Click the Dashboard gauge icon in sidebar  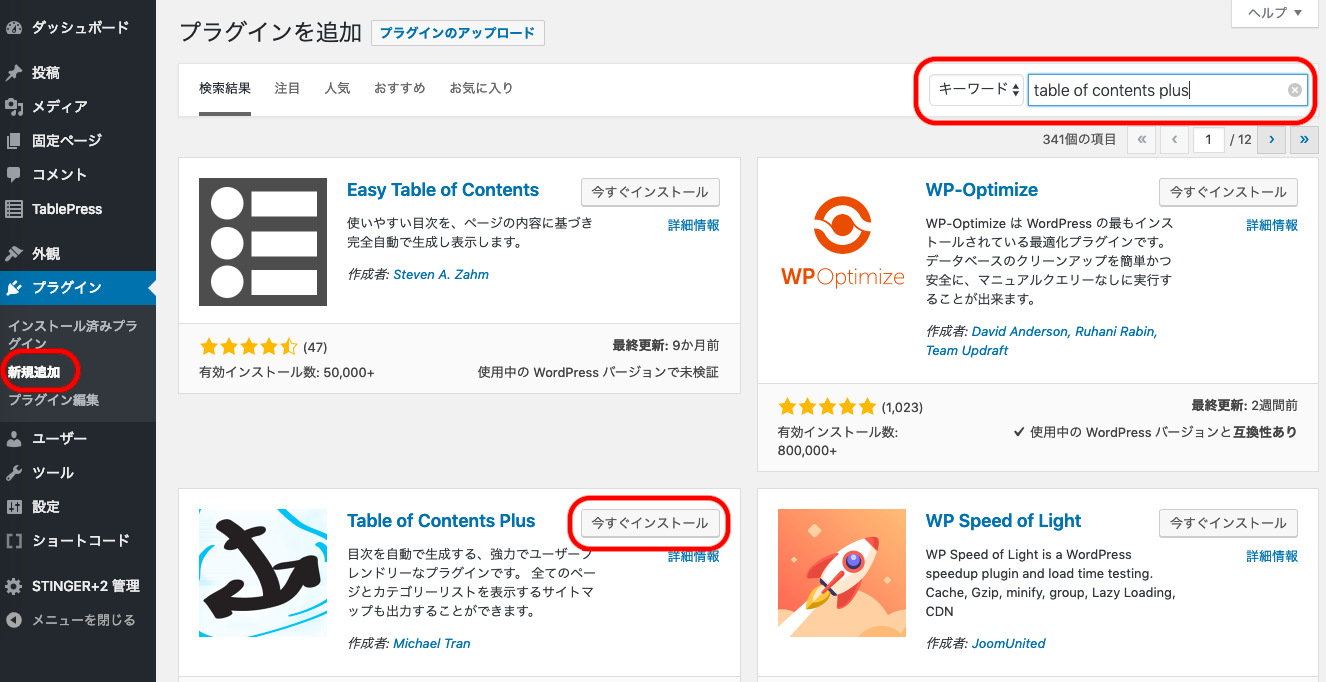pos(14,28)
